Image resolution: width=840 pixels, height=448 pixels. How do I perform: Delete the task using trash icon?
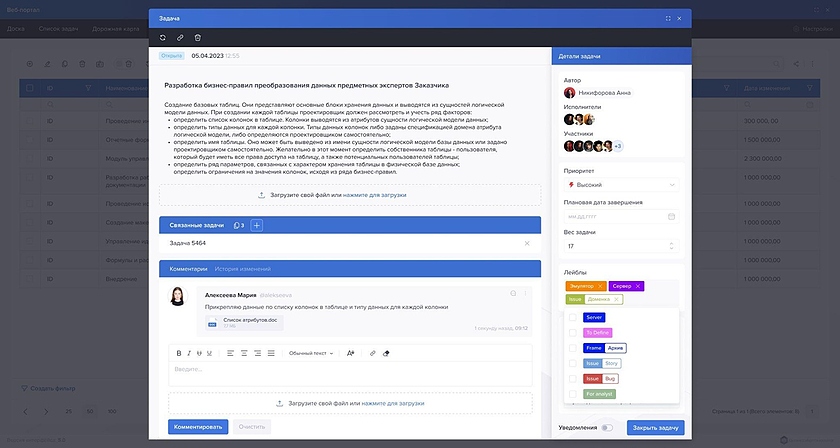(x=197, y=37)
